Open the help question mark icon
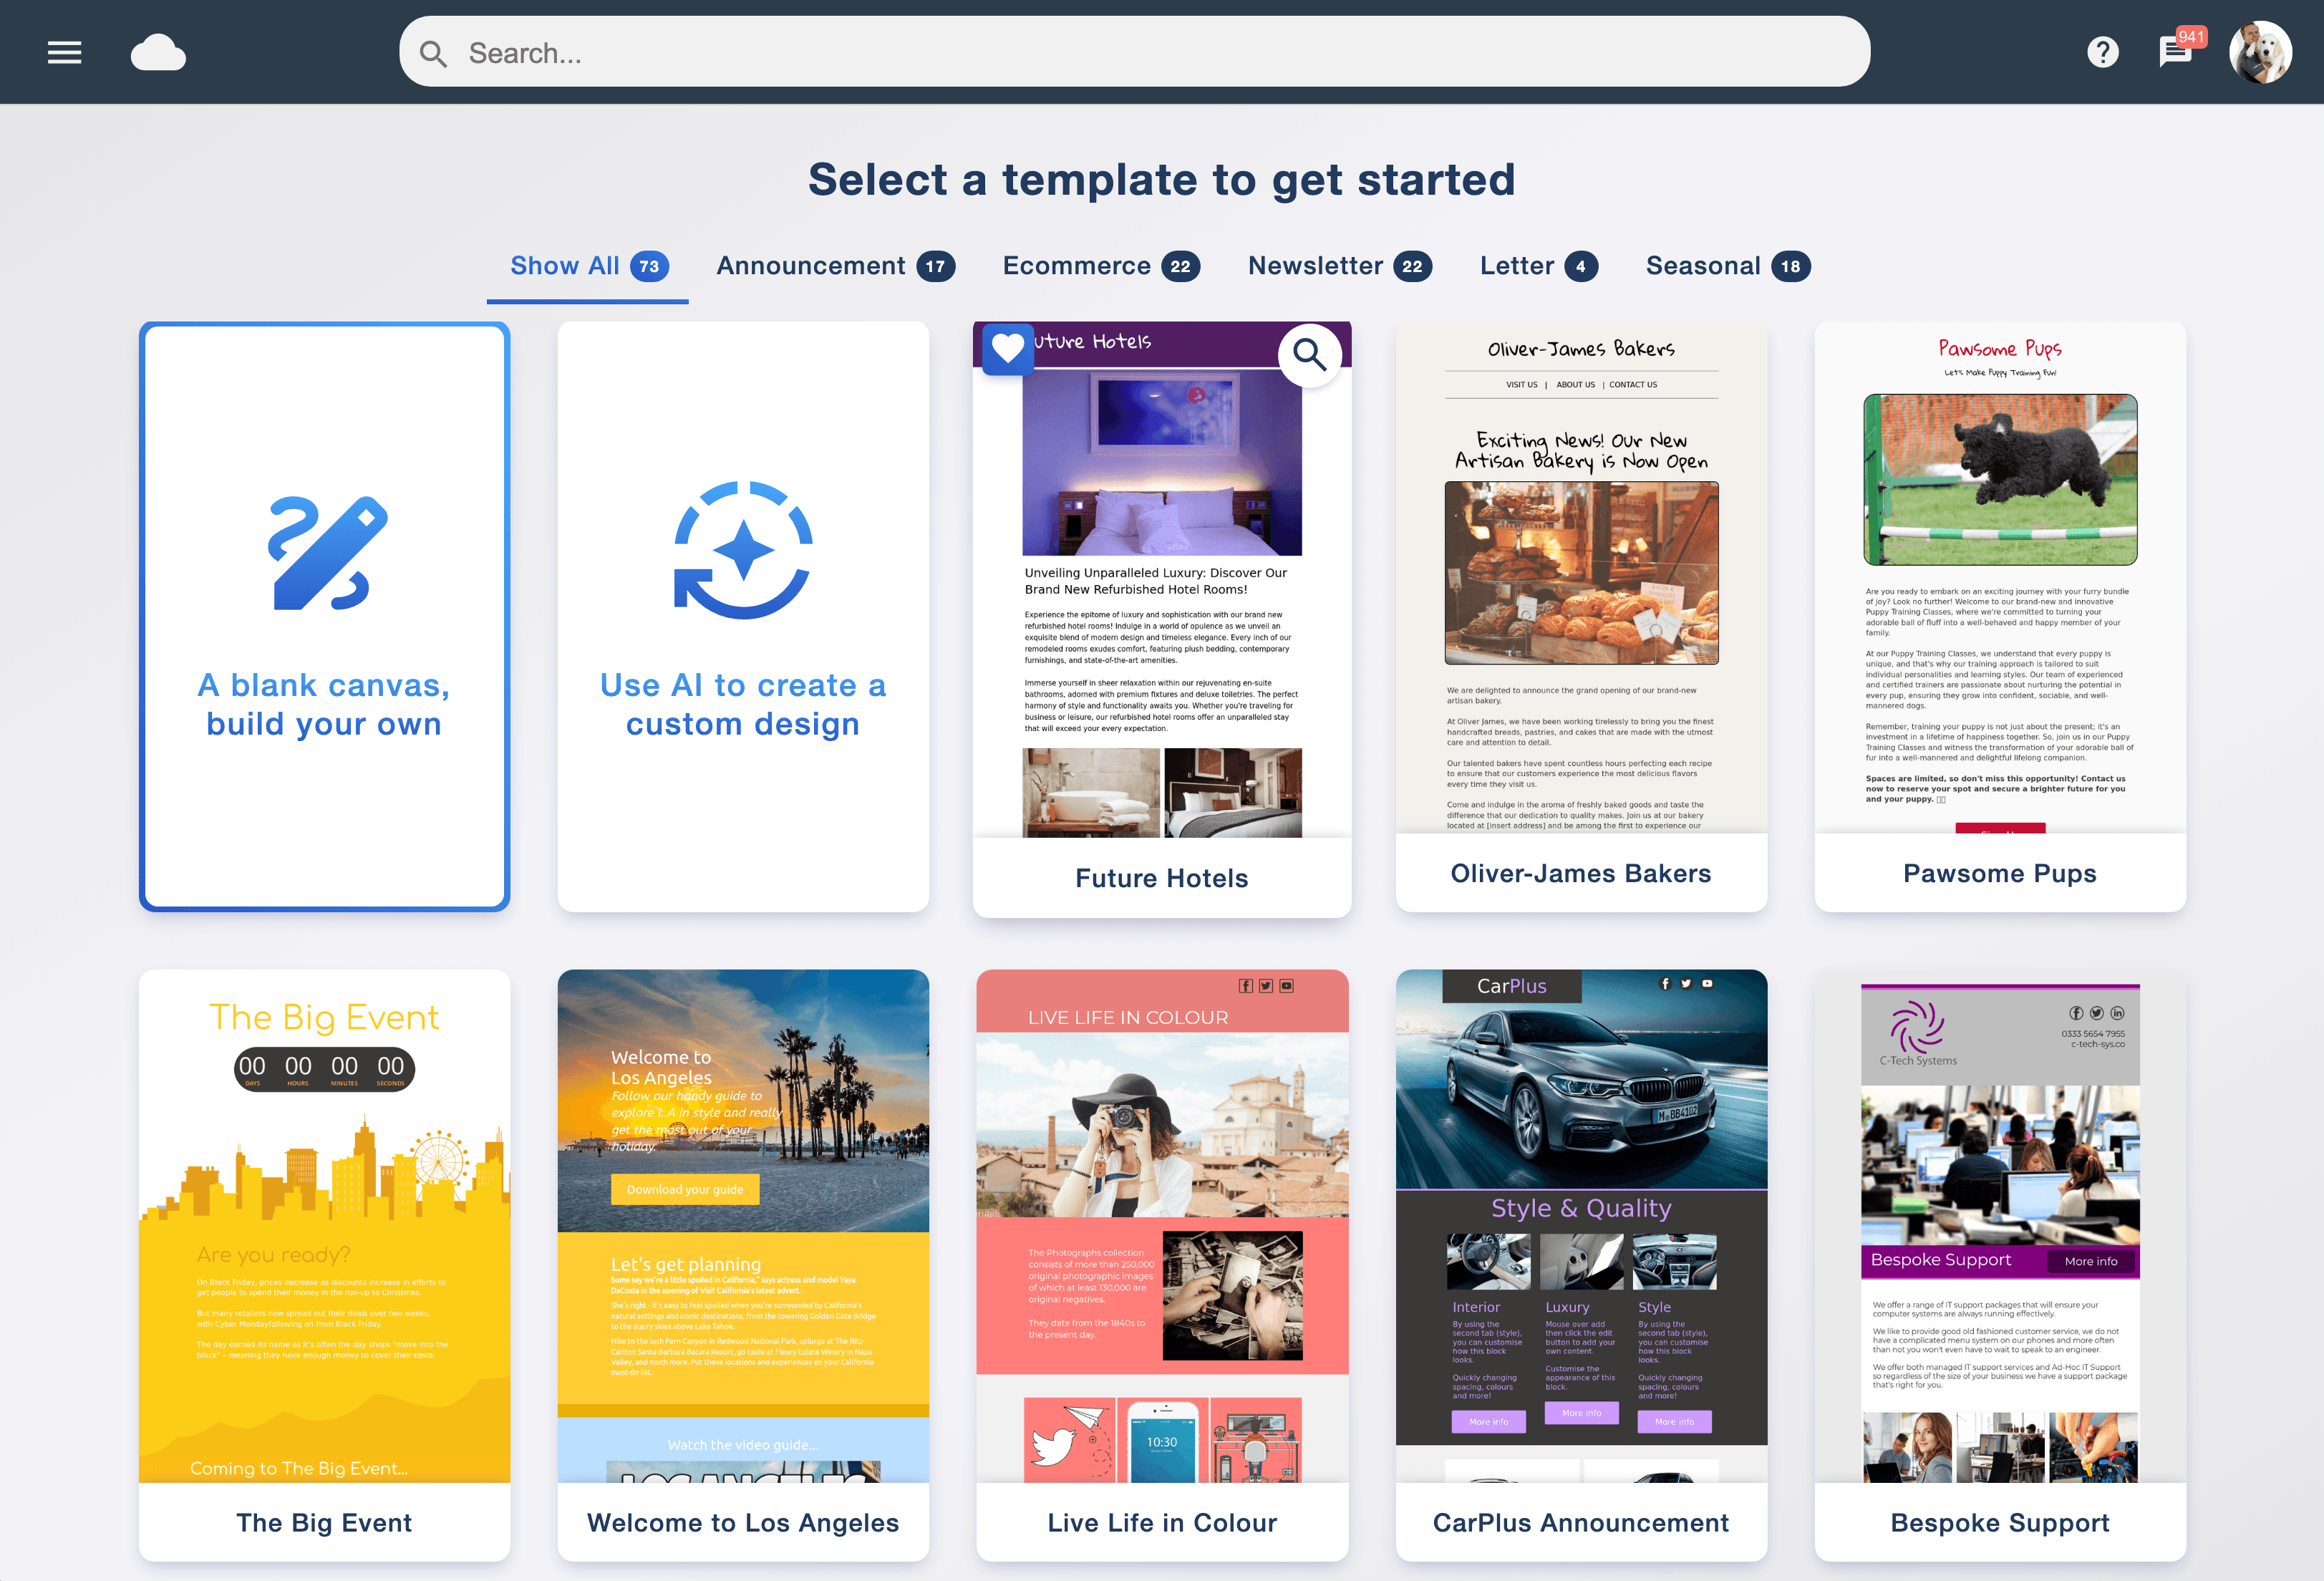This screenshot has height=1581, width=2324. coord(2102,52)
